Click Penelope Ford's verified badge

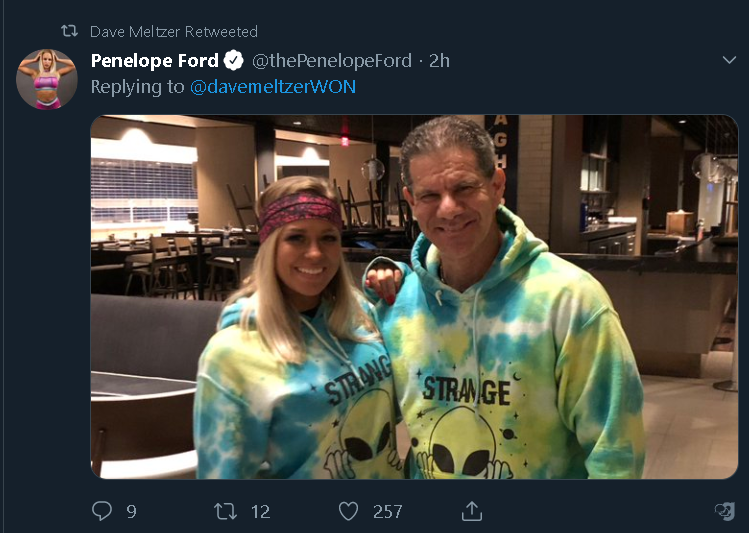(x=233, y=60)
